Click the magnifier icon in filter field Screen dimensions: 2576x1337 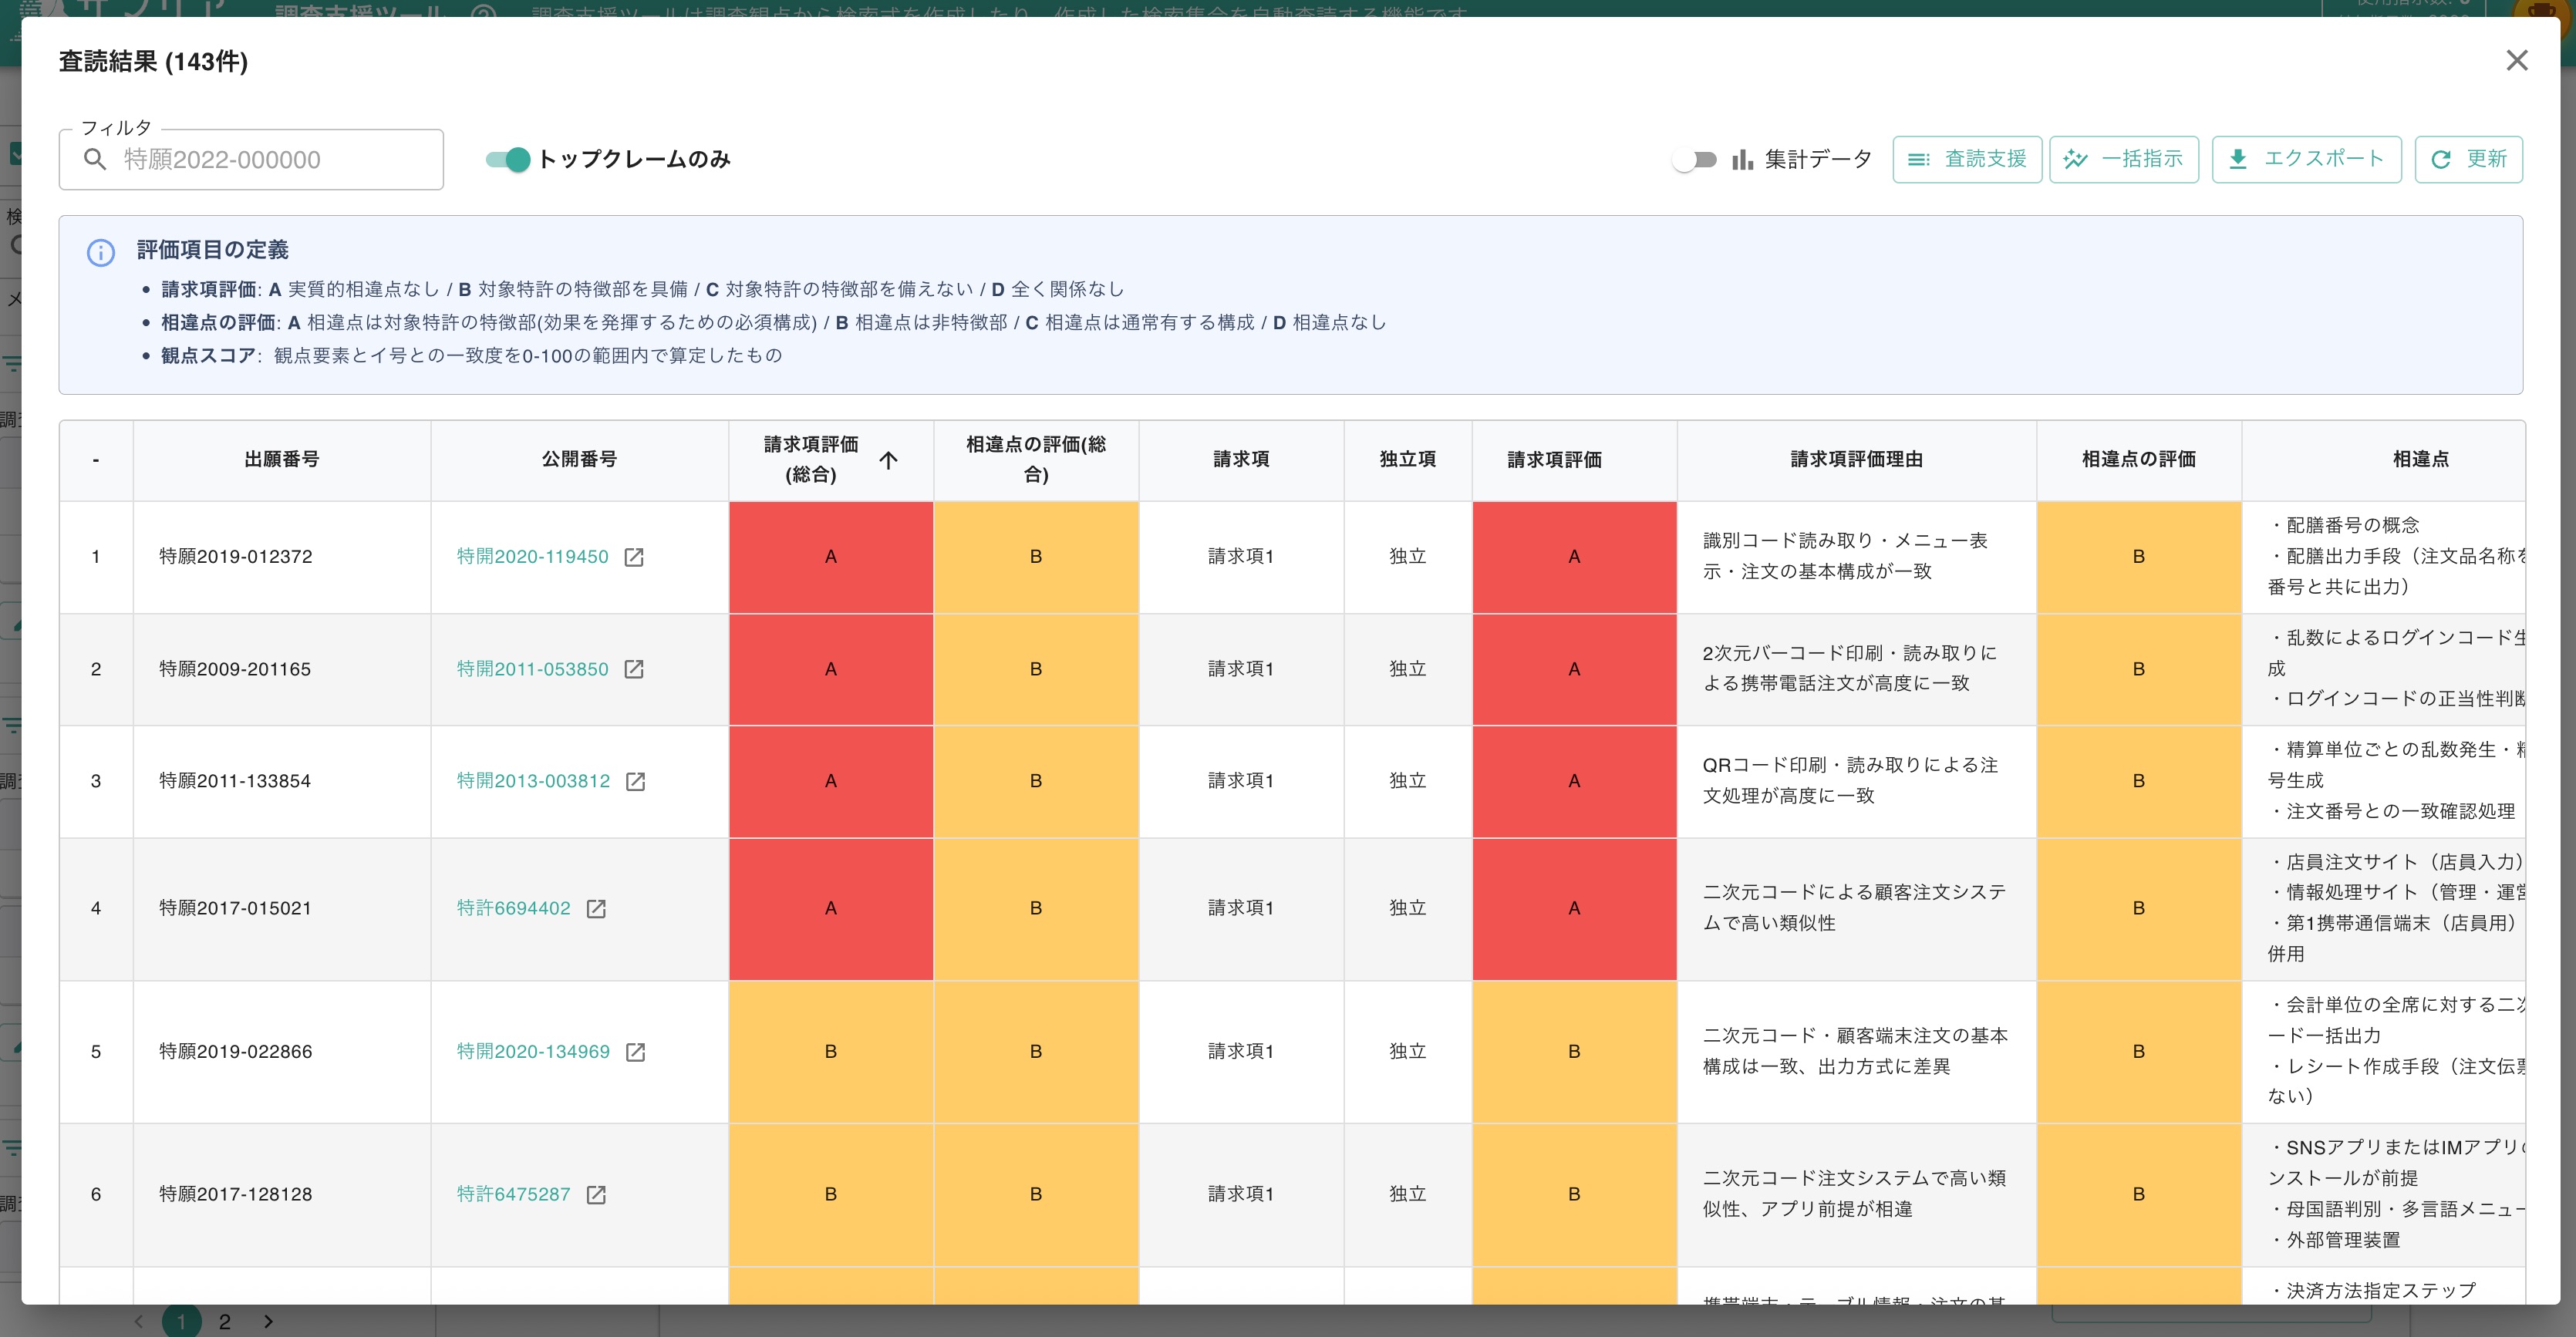(95, 159)
